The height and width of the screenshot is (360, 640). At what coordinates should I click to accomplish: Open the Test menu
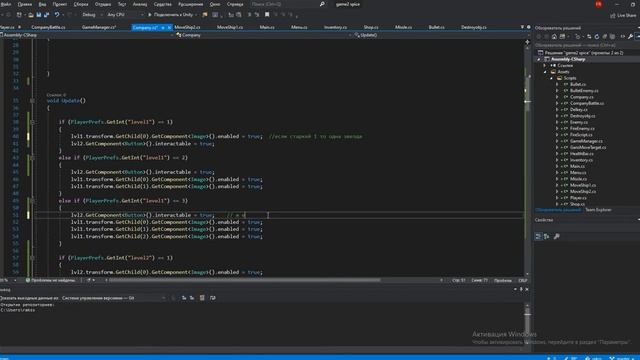tap(122, 4)
